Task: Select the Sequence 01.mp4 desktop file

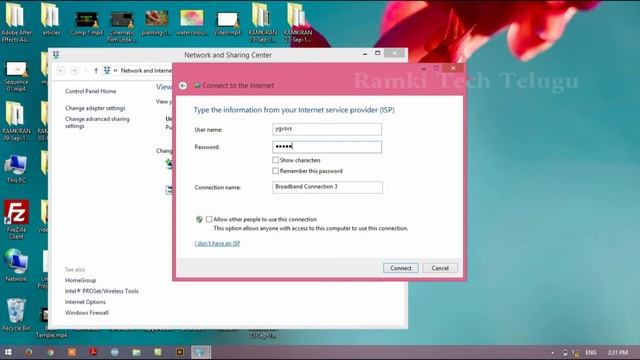Action: (16, 76)
